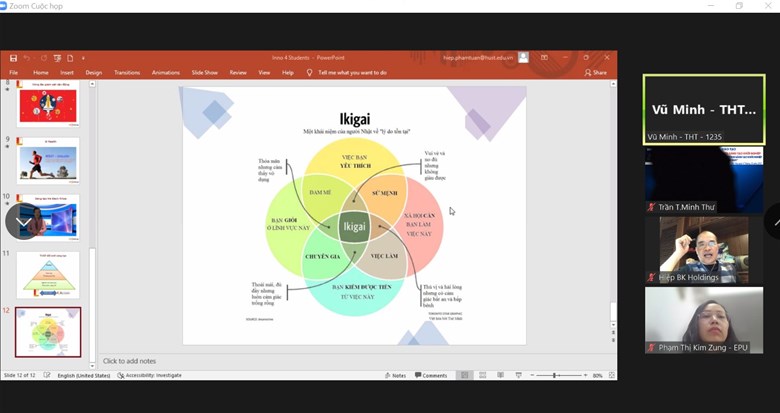Expand the next video participants arrow
The image size is (780, 413).
pos(772,221)
